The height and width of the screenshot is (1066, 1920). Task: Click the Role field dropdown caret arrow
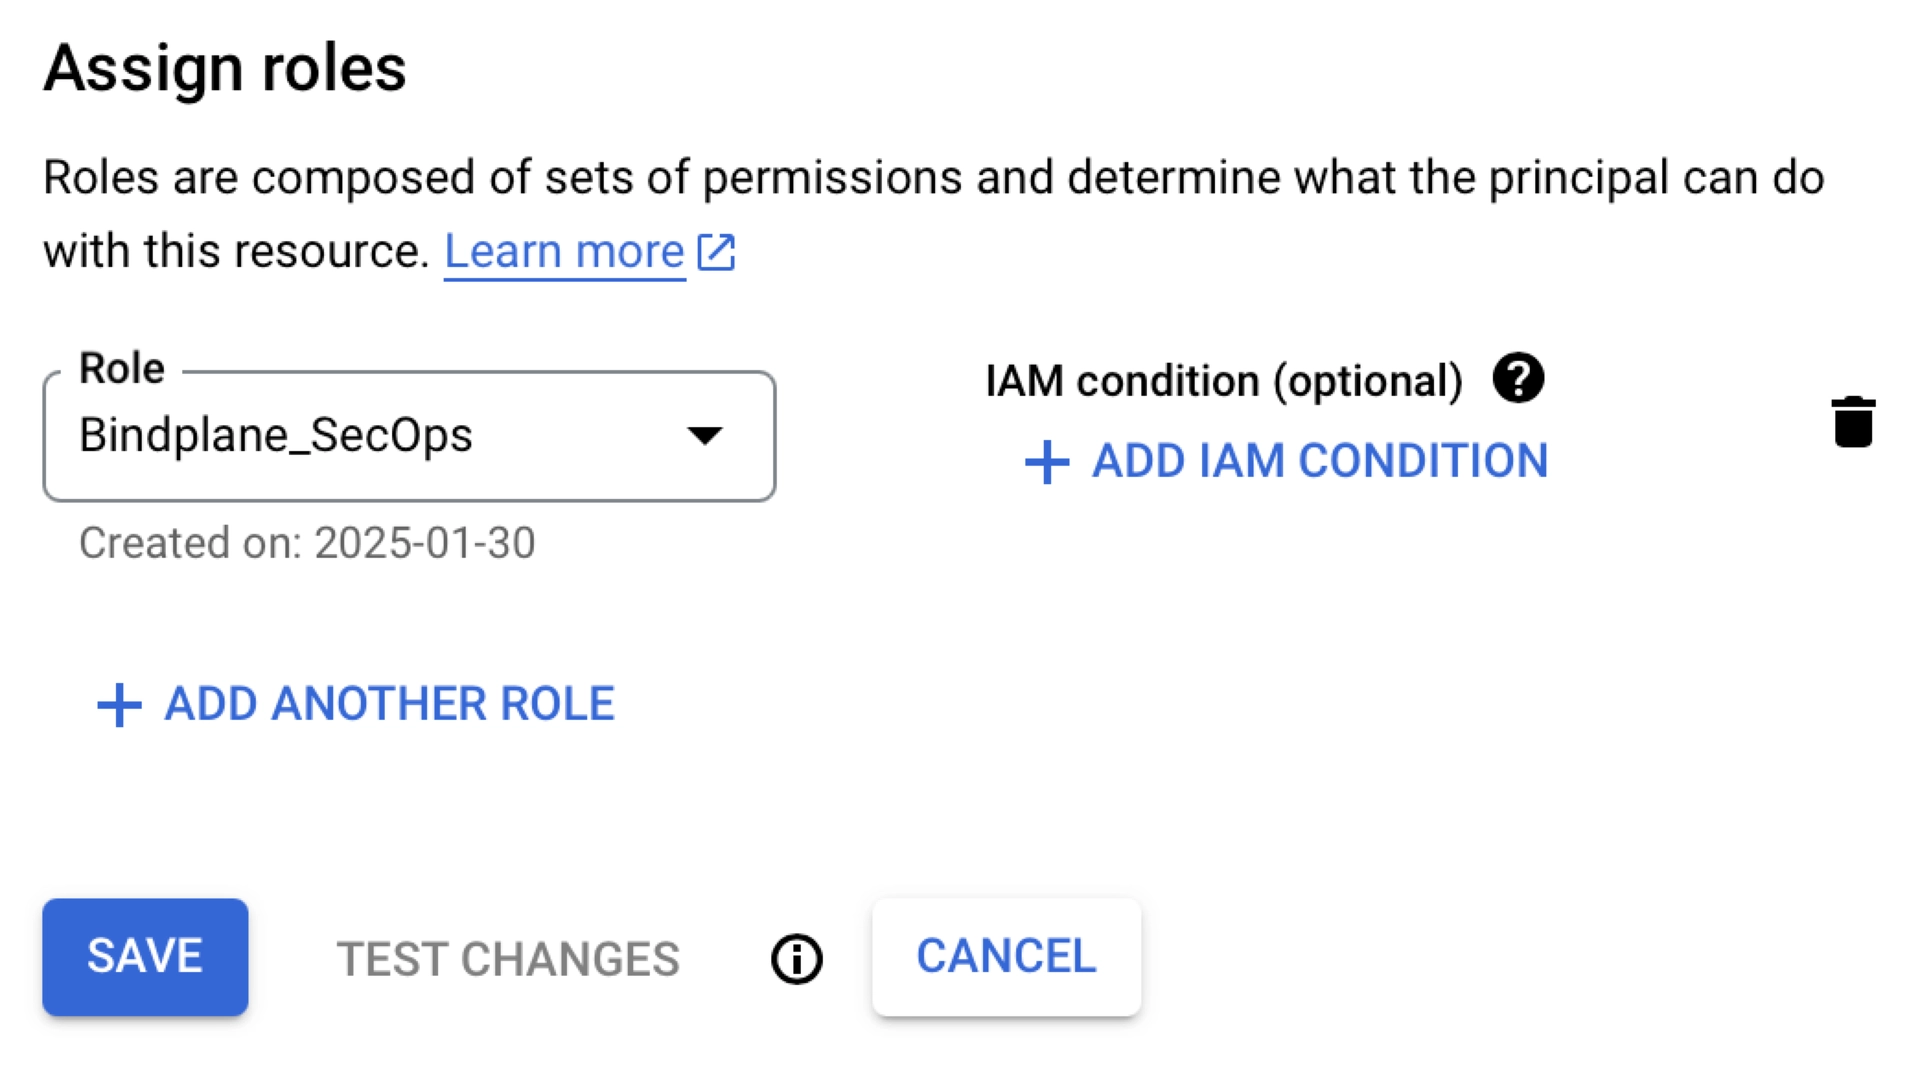point(705,435)
